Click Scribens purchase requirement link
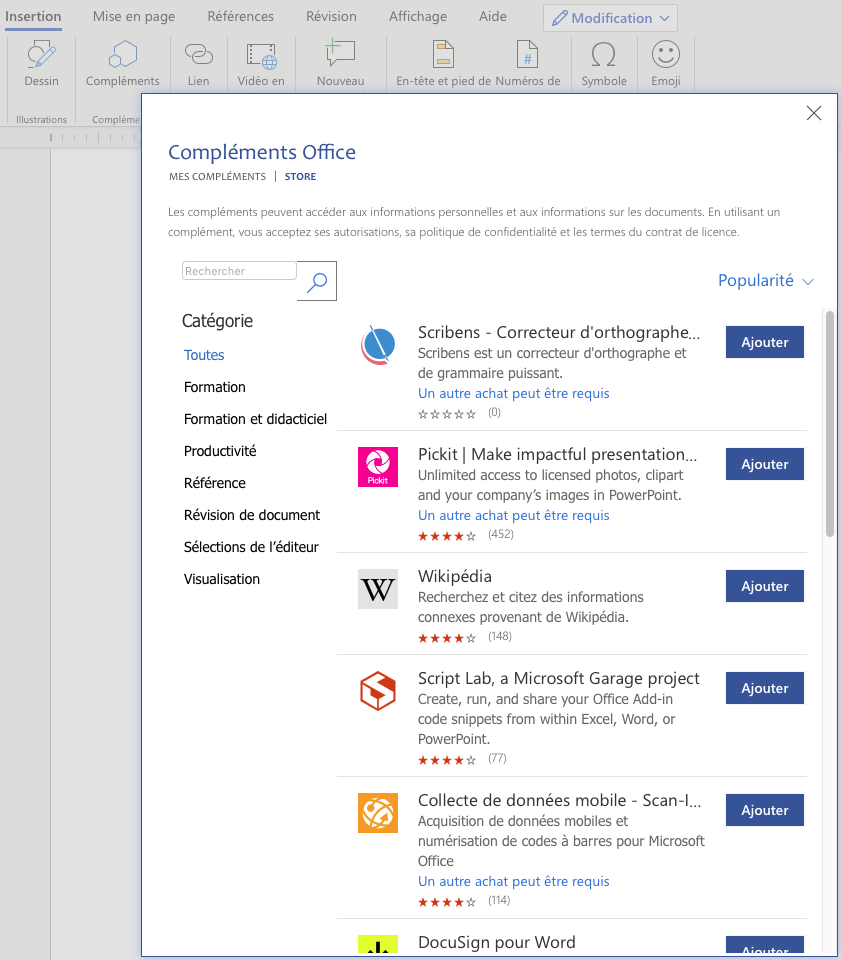The width and height of the screenshot is (841, 960). coord(514,393)
